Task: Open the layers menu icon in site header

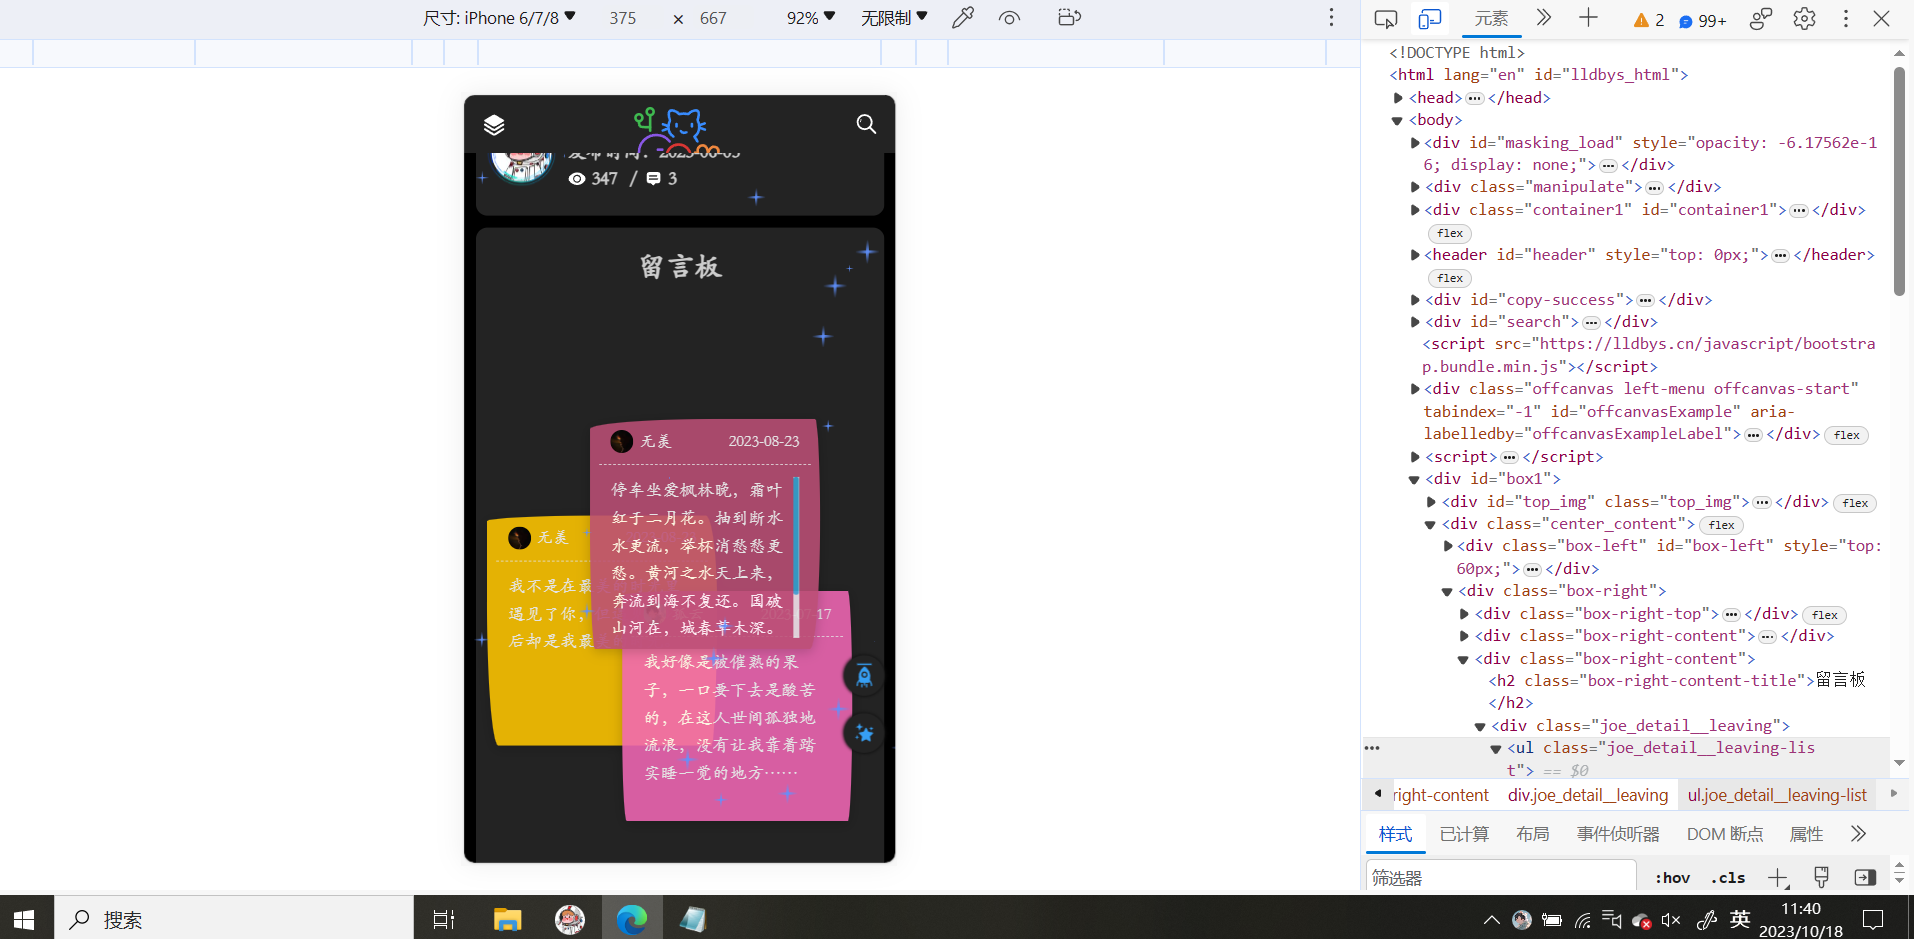Action: [494, 124]
